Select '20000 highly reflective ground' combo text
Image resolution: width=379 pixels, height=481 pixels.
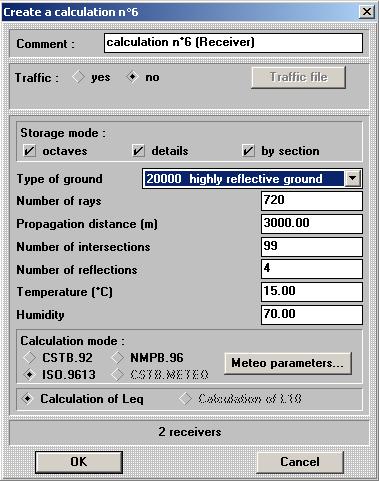click(234, 179)
